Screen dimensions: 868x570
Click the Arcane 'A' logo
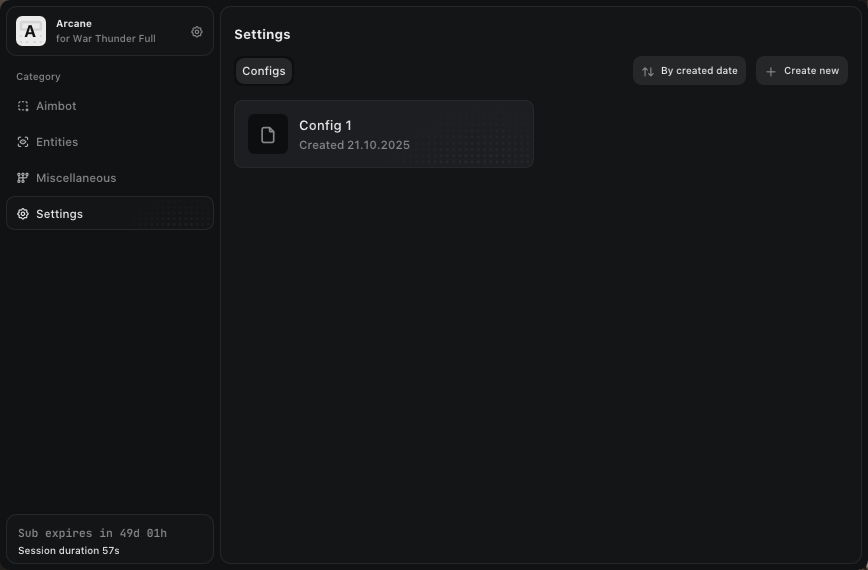[x=31, y=32]
